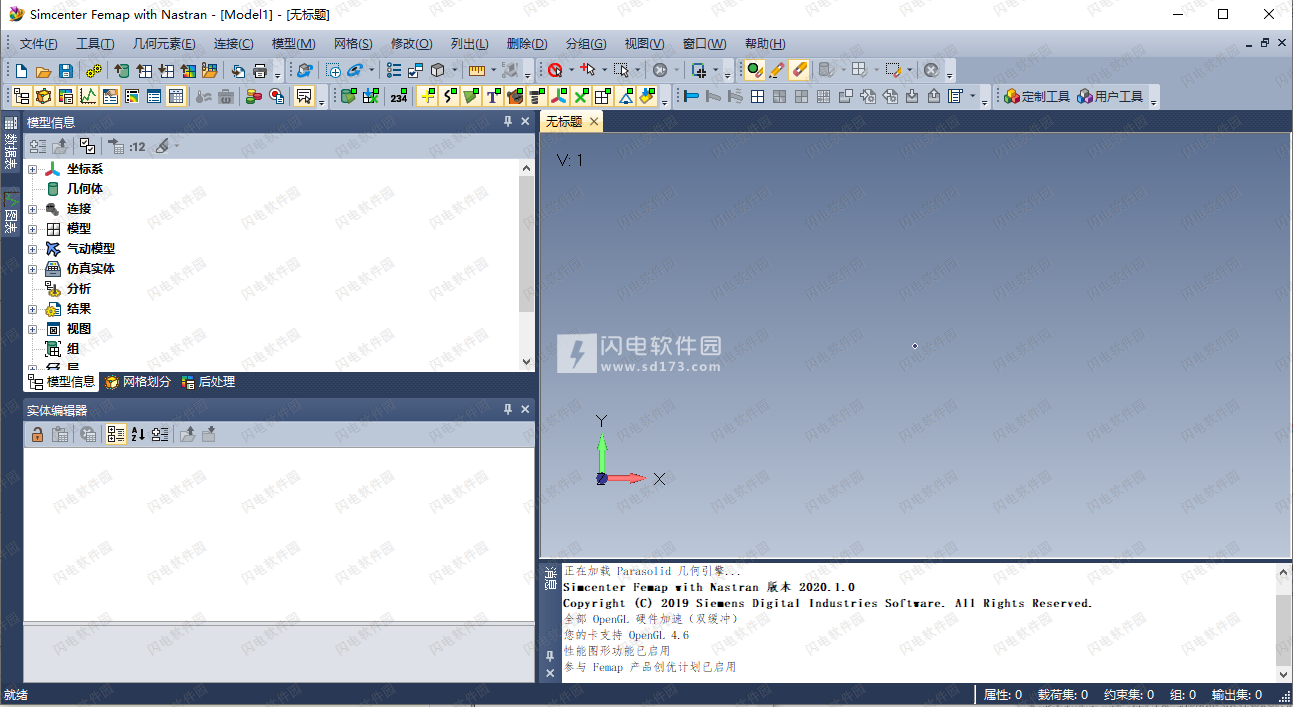Click the lock icon in the entity editor
The width and height of the screenshot is (1293, 707).
(37, 434)
